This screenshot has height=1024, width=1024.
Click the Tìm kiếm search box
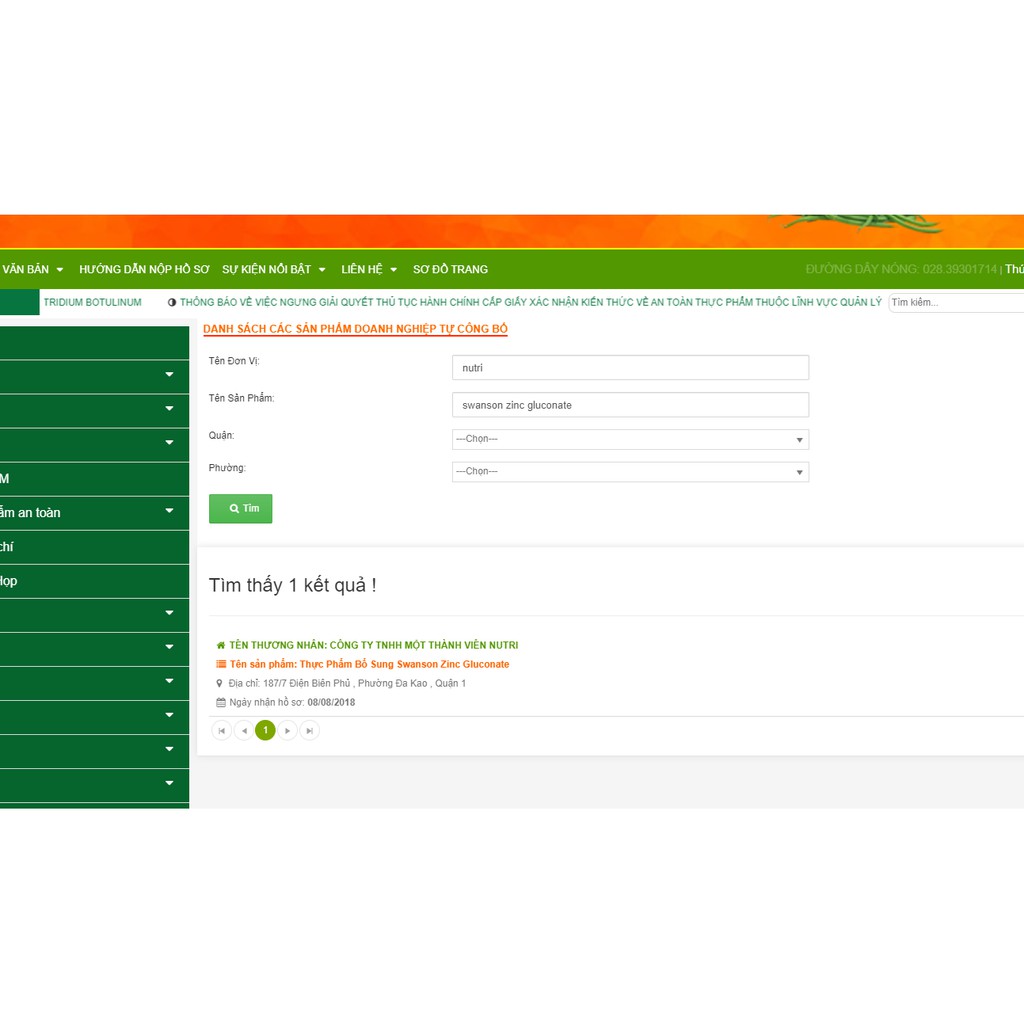click(955, 302)
